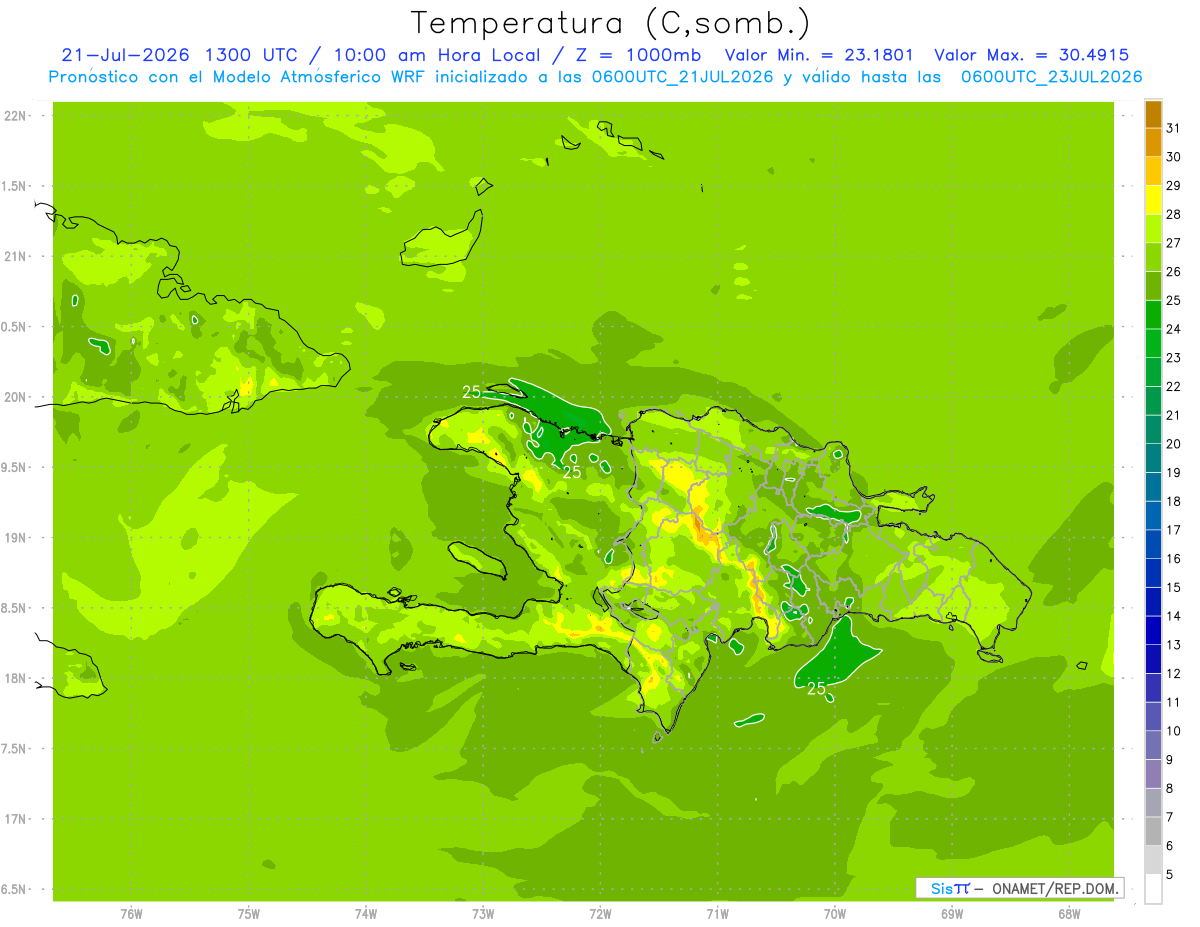This screenshot has height=927, width=1200.
Task: Click the legend value label 5
Action: pos(1170,874)
